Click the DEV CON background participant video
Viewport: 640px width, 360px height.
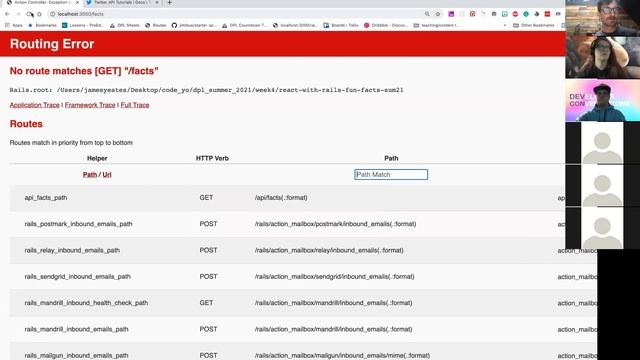coord(602,101)
